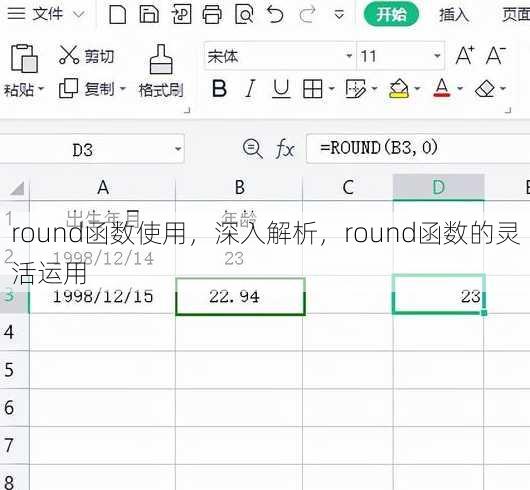
Task: Open the quick access toolbar customize dropdown
Action: pyautogui.click(x=339, y=15)
